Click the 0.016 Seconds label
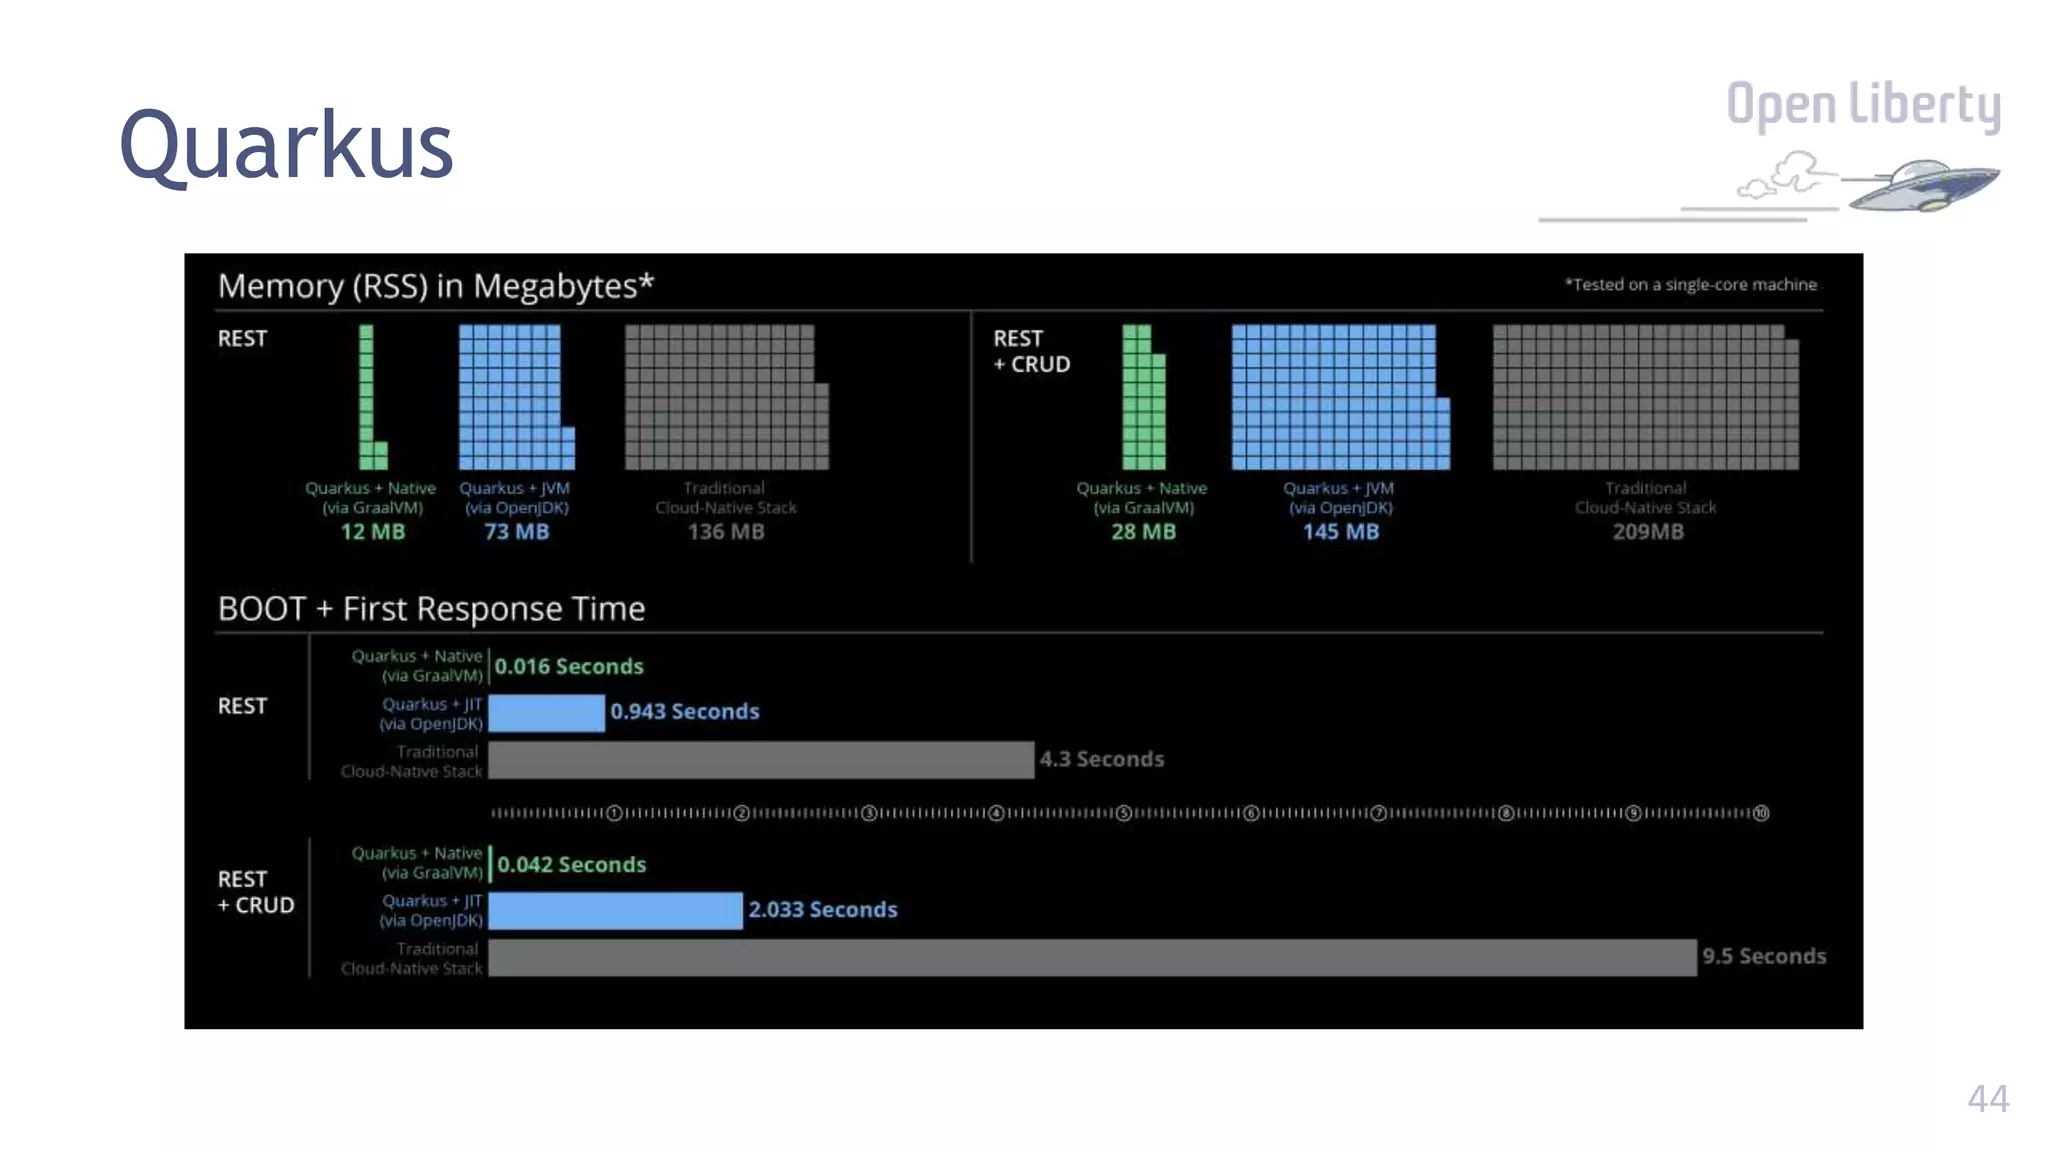The height and width of the screenshot is (1152, 2048). pyautogui.click(x=568, y=667)
